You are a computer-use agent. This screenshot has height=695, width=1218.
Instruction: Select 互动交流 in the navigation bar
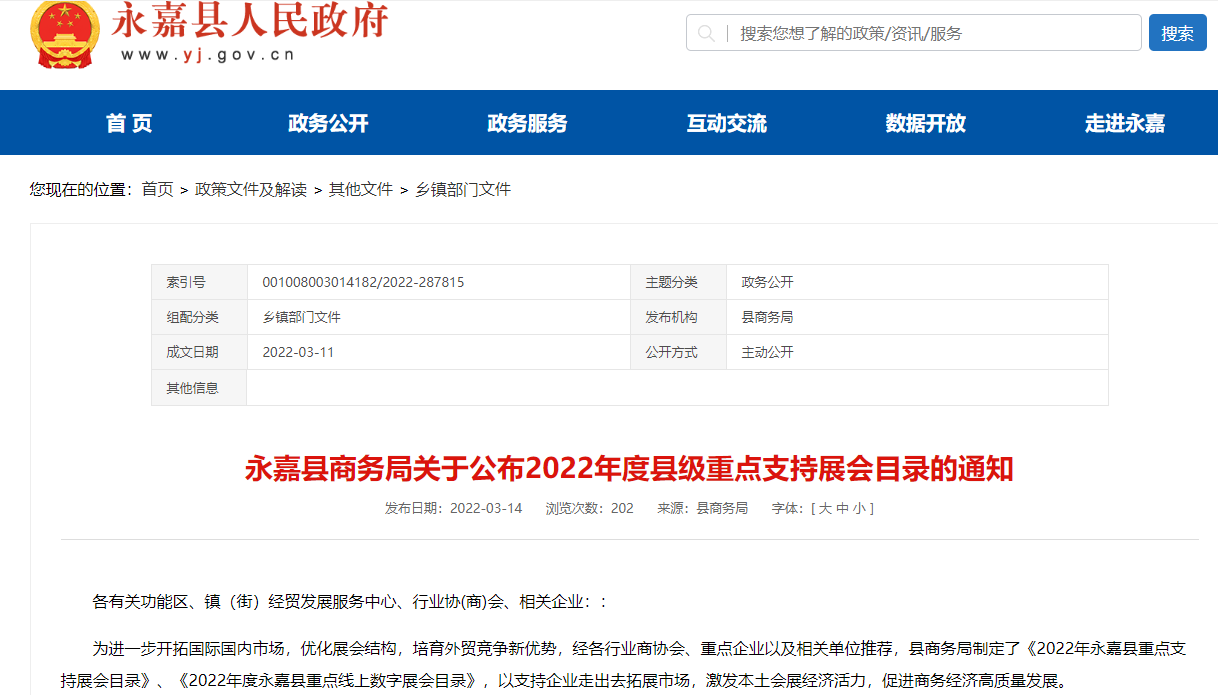pyautogui.click(x=726, y=123)
